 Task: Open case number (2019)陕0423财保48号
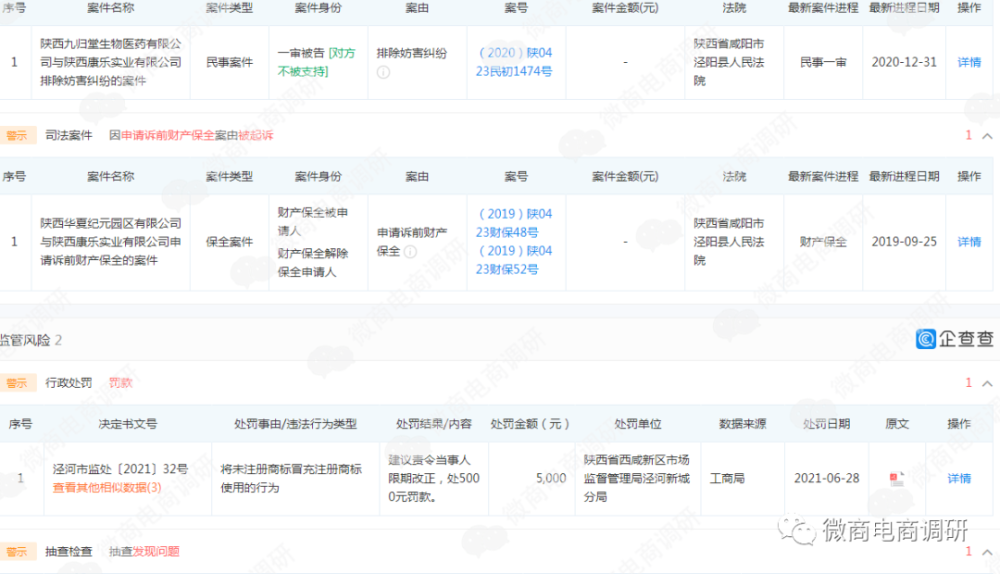click(515, 223)
